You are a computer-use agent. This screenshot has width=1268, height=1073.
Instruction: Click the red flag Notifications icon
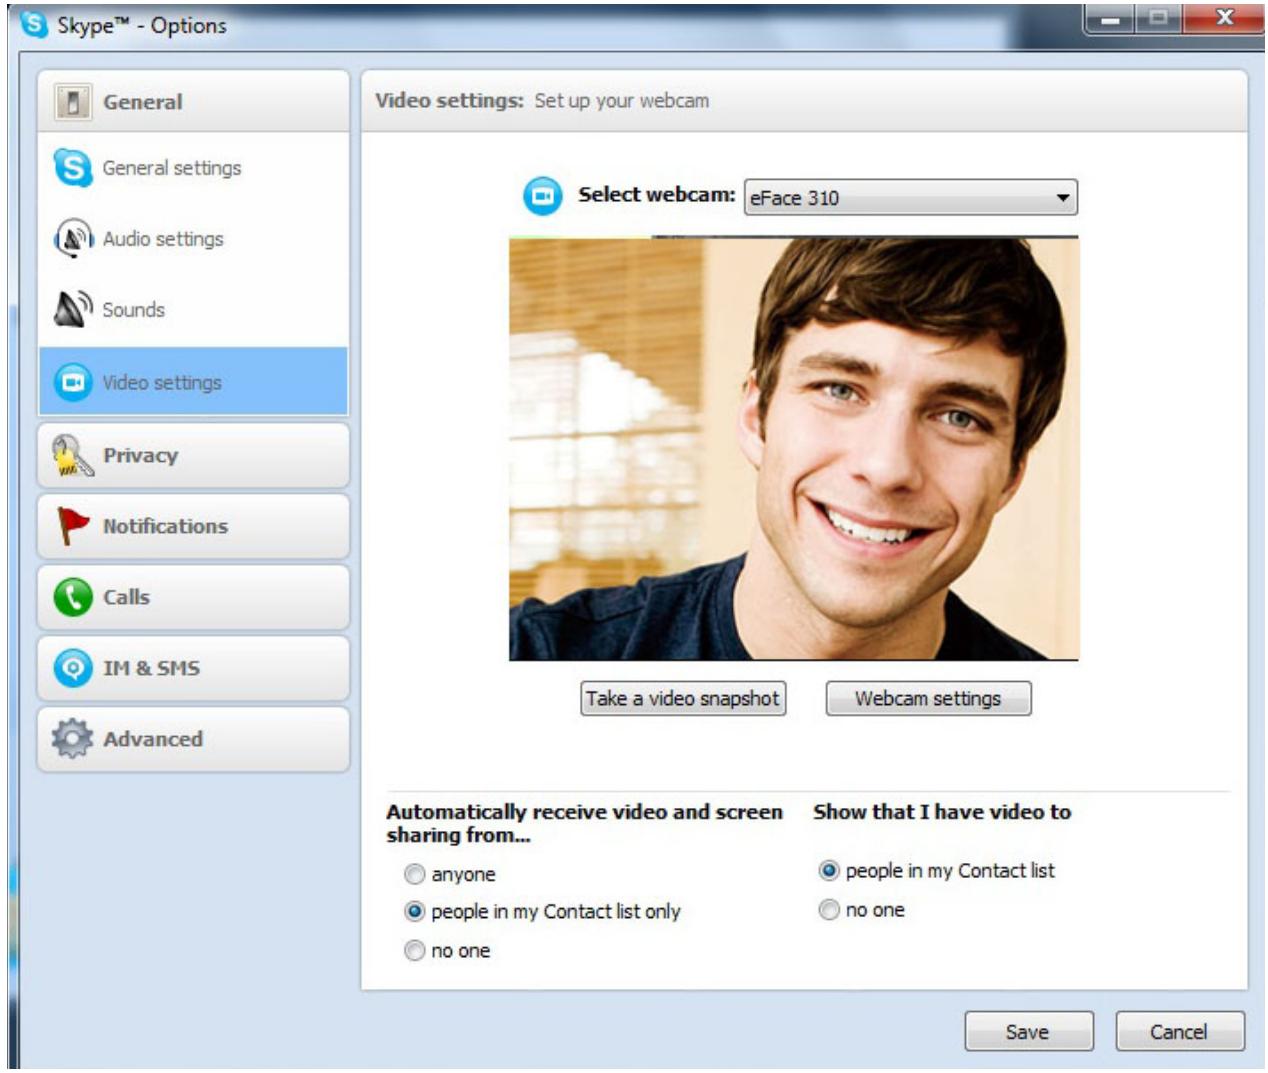point(73,526)
